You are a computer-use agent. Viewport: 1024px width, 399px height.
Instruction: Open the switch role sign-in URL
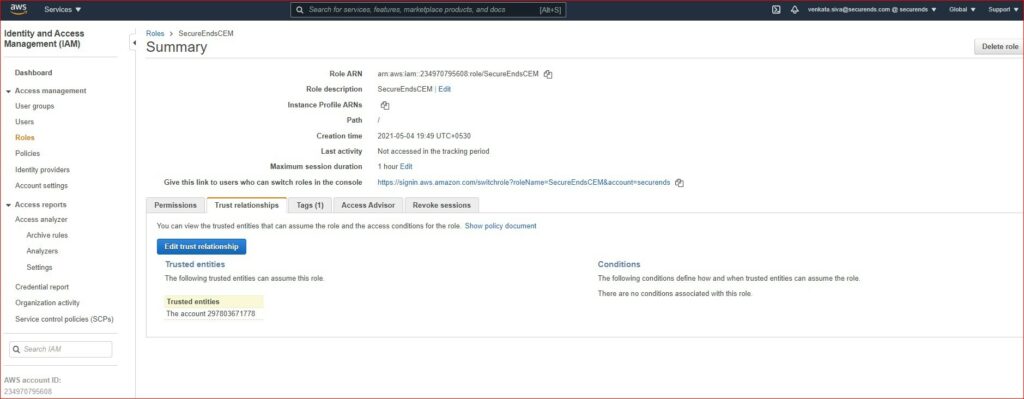point(524,183)
